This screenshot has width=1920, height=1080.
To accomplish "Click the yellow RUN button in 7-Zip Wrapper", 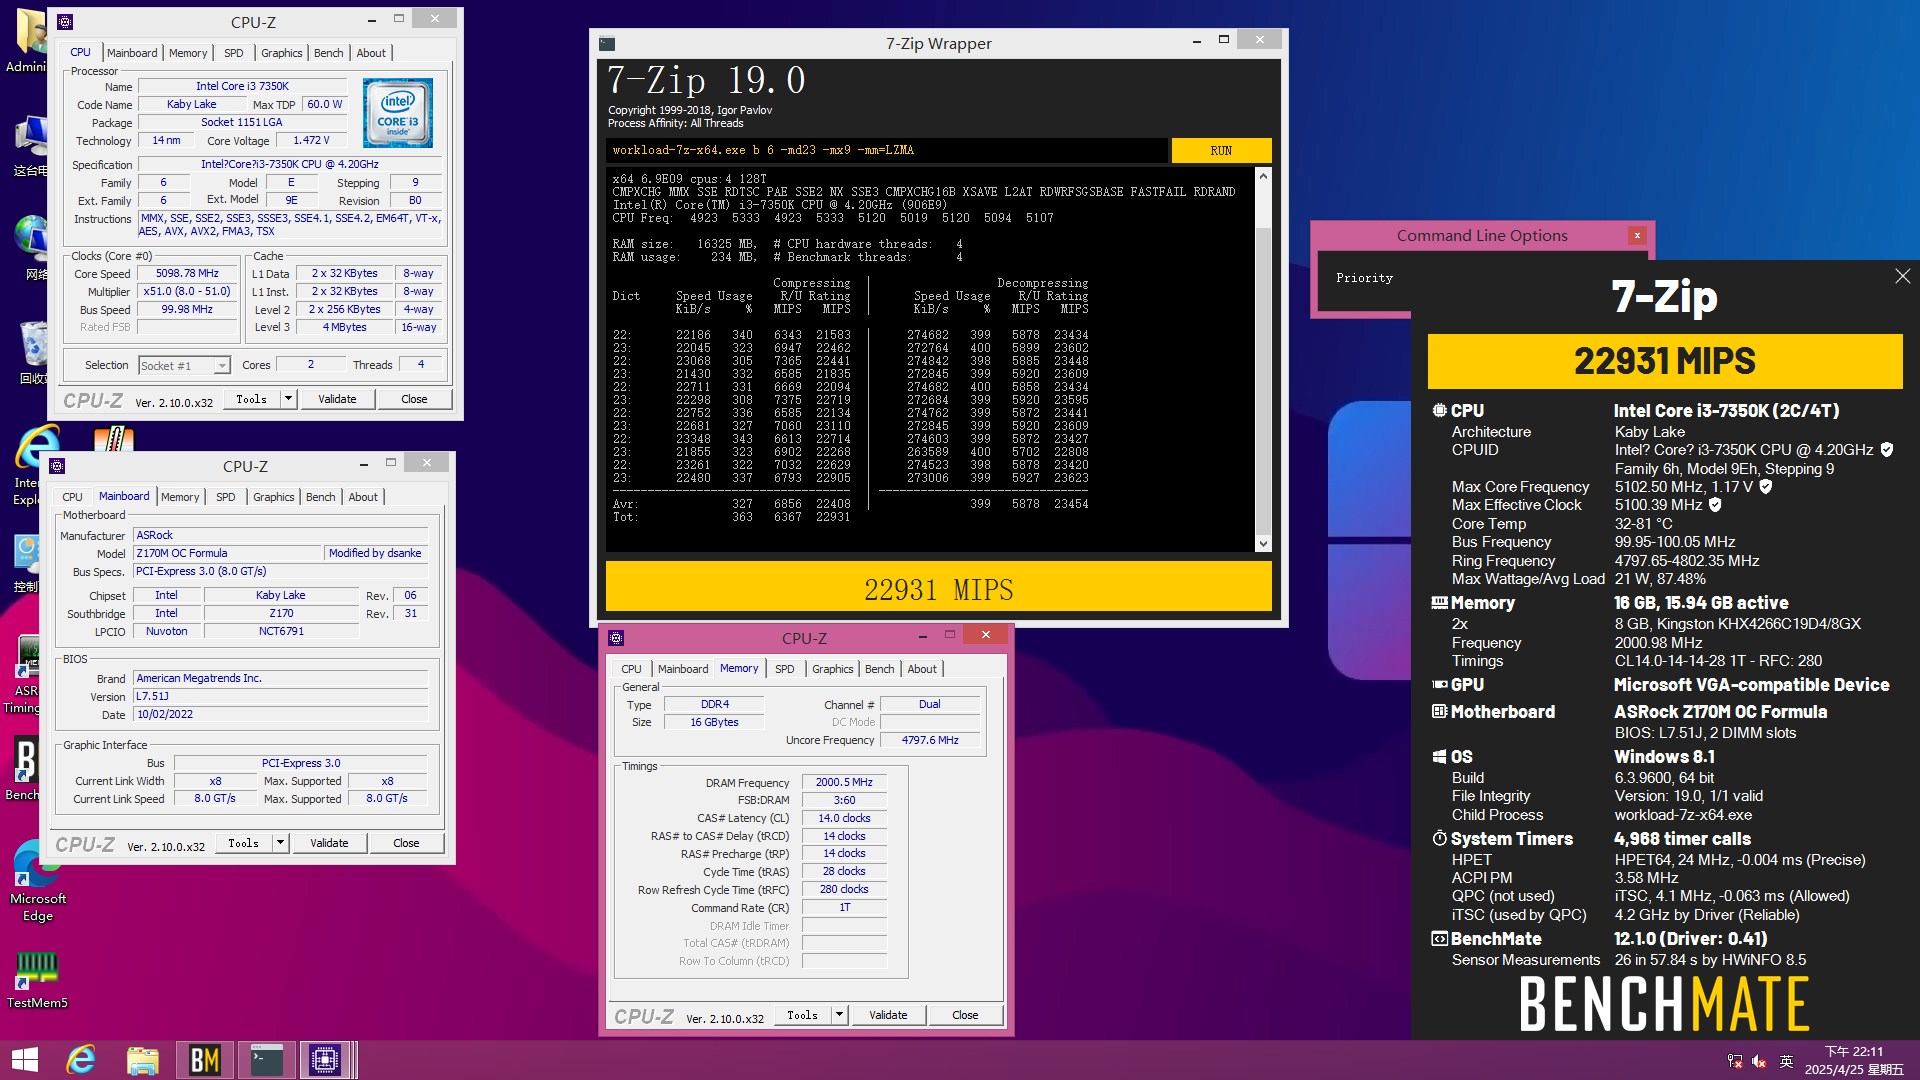I will tap(1221, 150).
